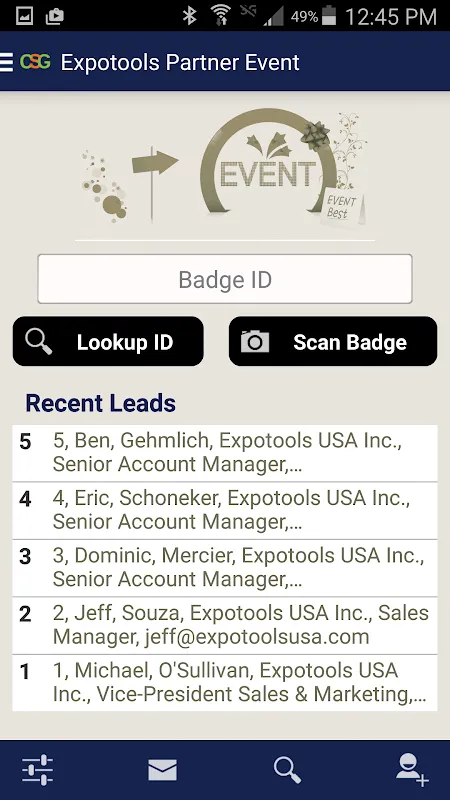Open lead 4 Eric Schoneker
Screen dimensions: 450x800
point(225,511)
